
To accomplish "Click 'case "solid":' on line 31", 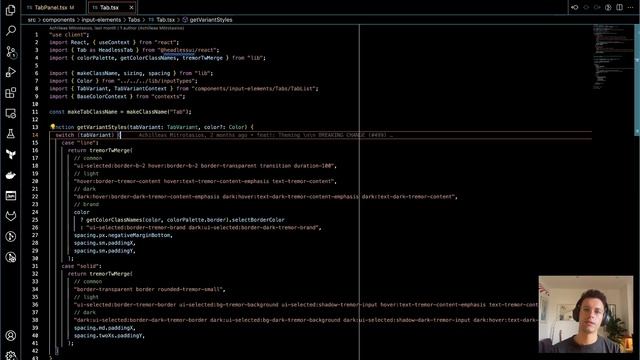I will 81,266.
